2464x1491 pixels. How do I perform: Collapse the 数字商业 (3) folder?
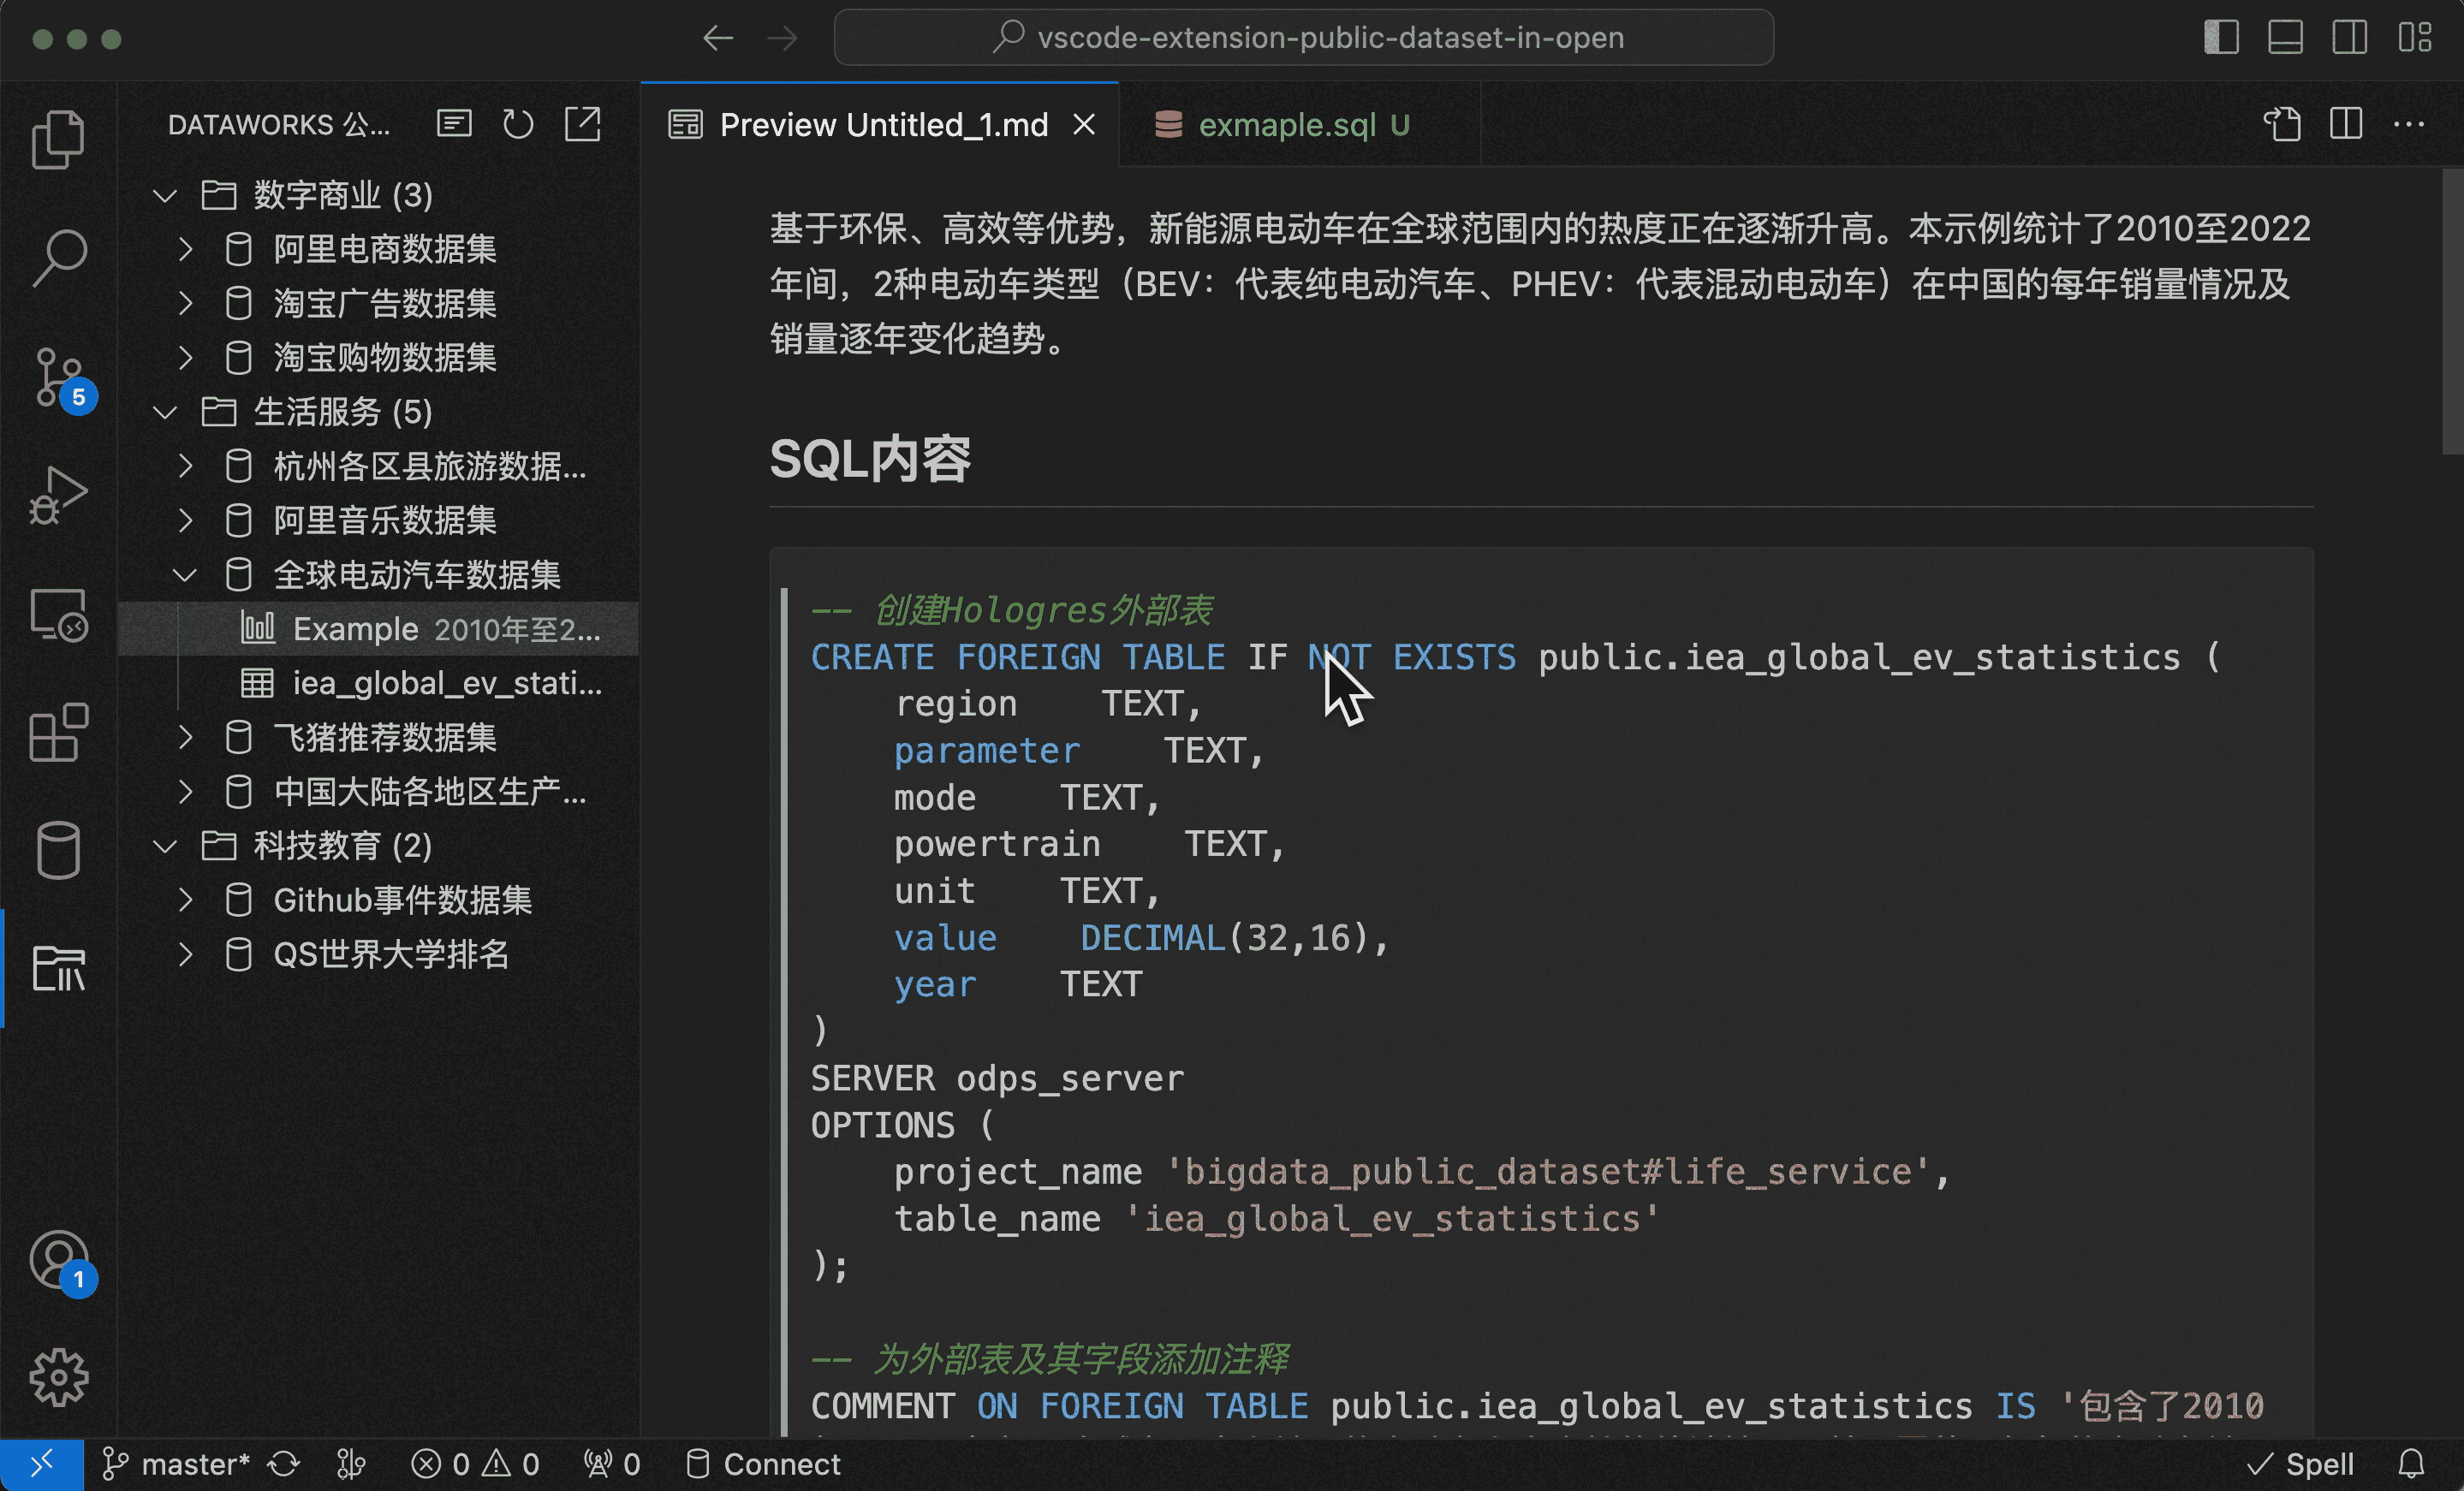pyautogui.click(x=165, y=195)
